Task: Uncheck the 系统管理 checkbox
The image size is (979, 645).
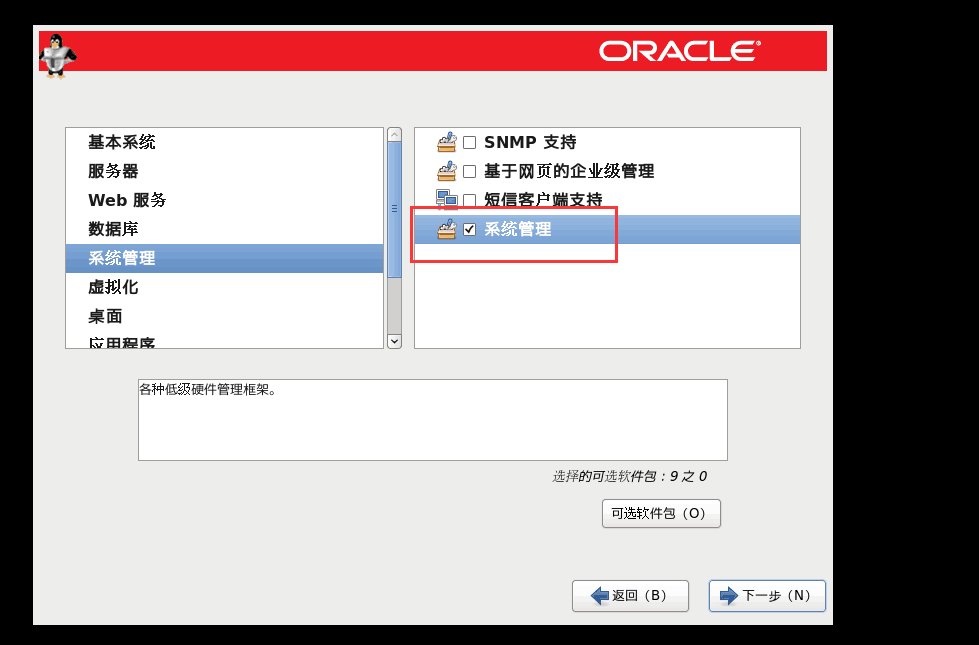Action: point(469,230)
